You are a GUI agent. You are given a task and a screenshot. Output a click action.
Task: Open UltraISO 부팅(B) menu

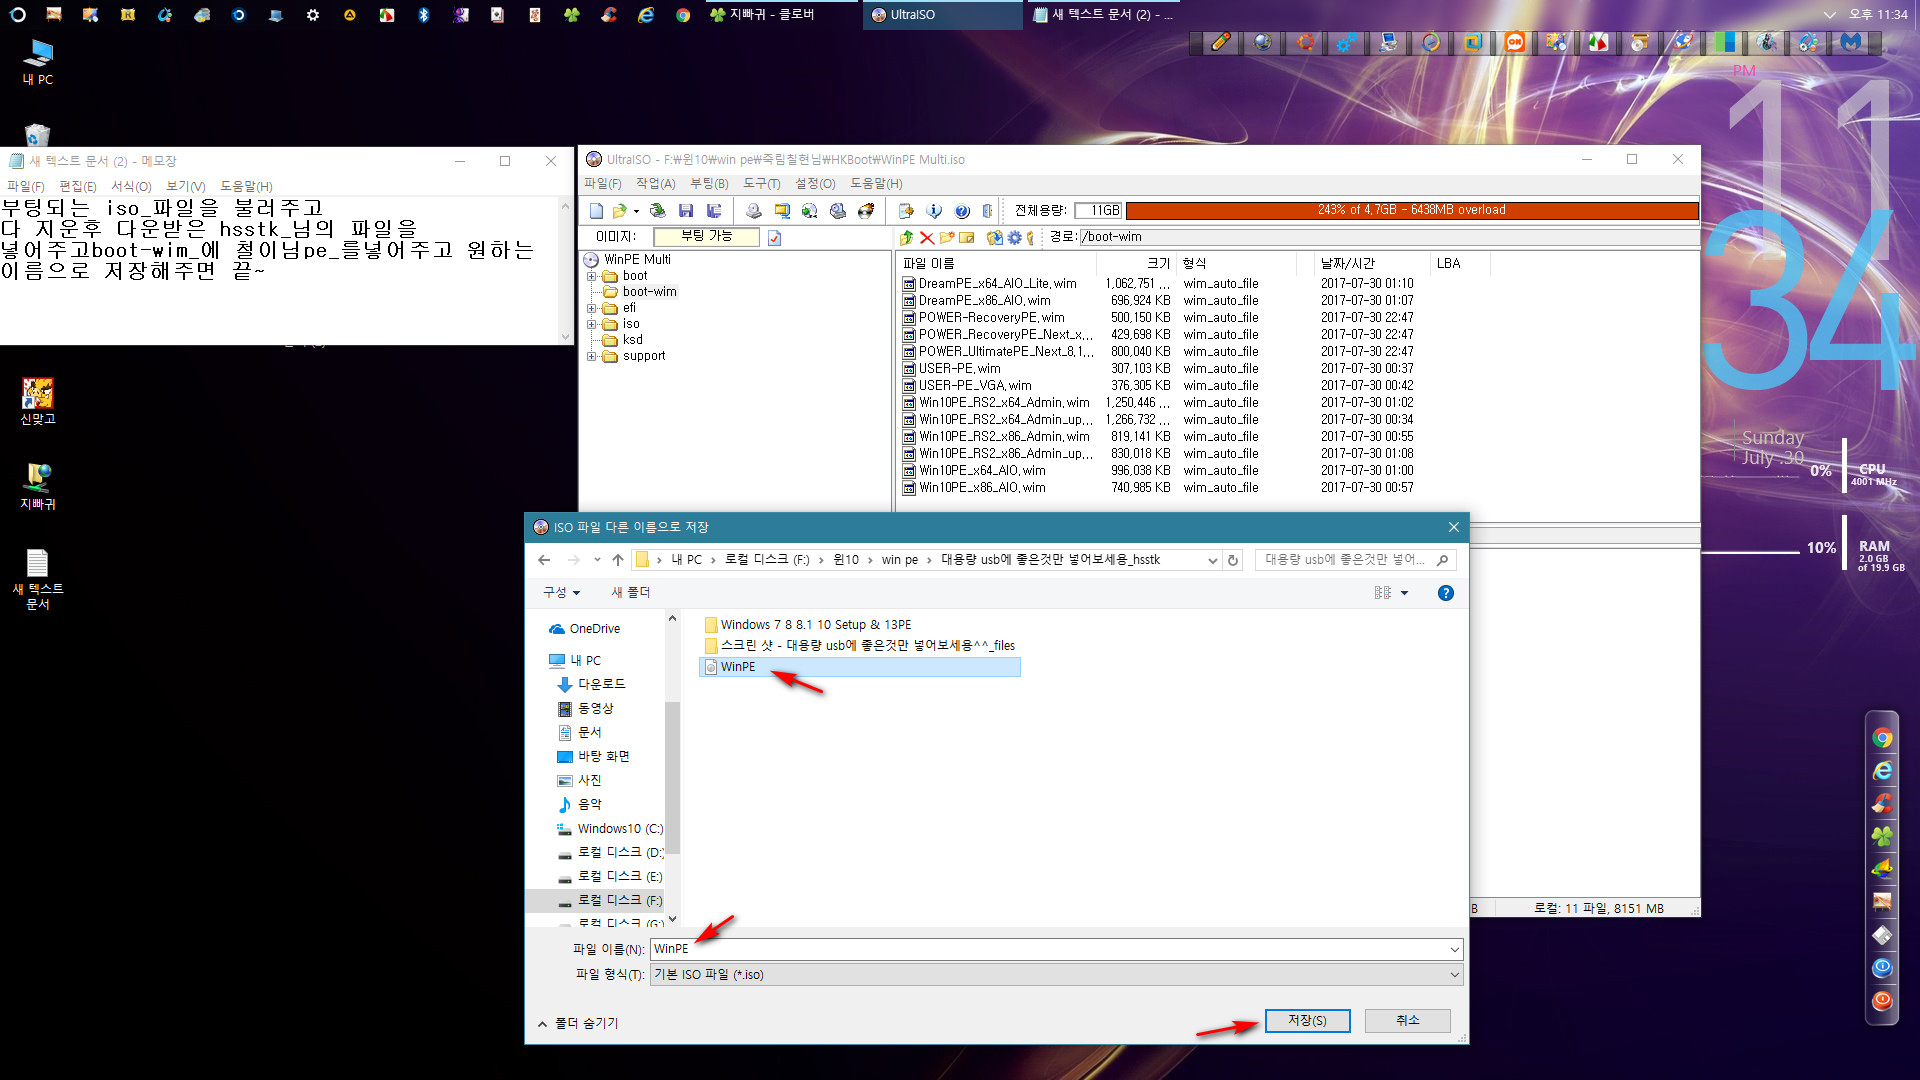[x=709, y=184]
